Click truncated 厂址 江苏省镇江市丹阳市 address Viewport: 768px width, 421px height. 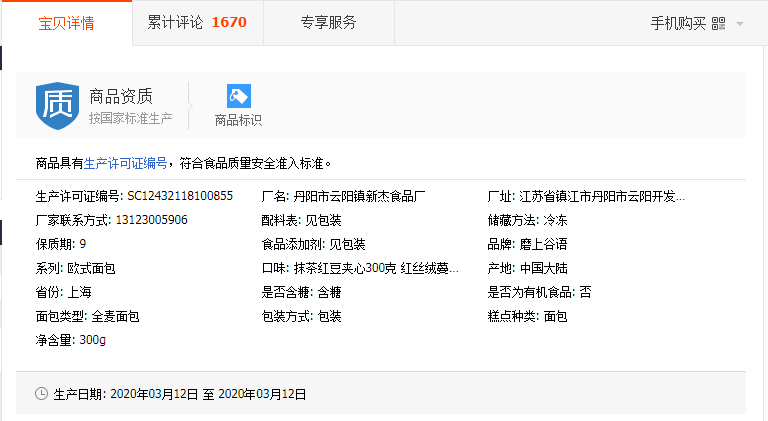pos(586,197)
